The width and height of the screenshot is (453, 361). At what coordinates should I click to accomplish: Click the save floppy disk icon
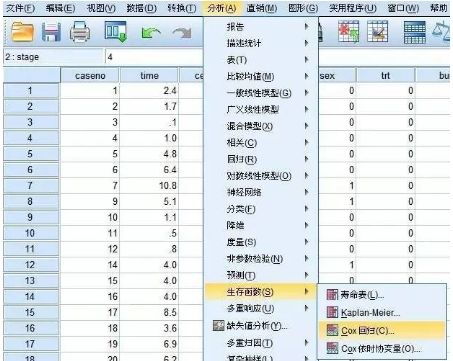[51, 32]
